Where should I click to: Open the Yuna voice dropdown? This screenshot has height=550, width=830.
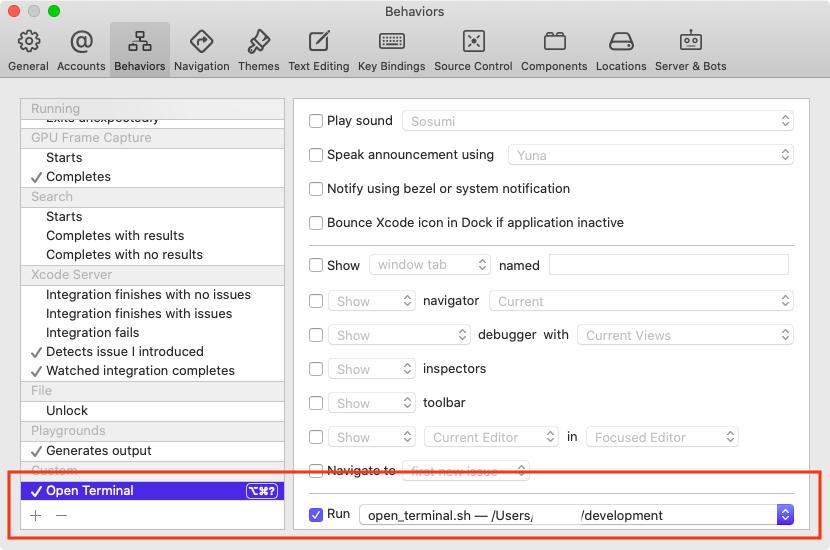[651, 155]
